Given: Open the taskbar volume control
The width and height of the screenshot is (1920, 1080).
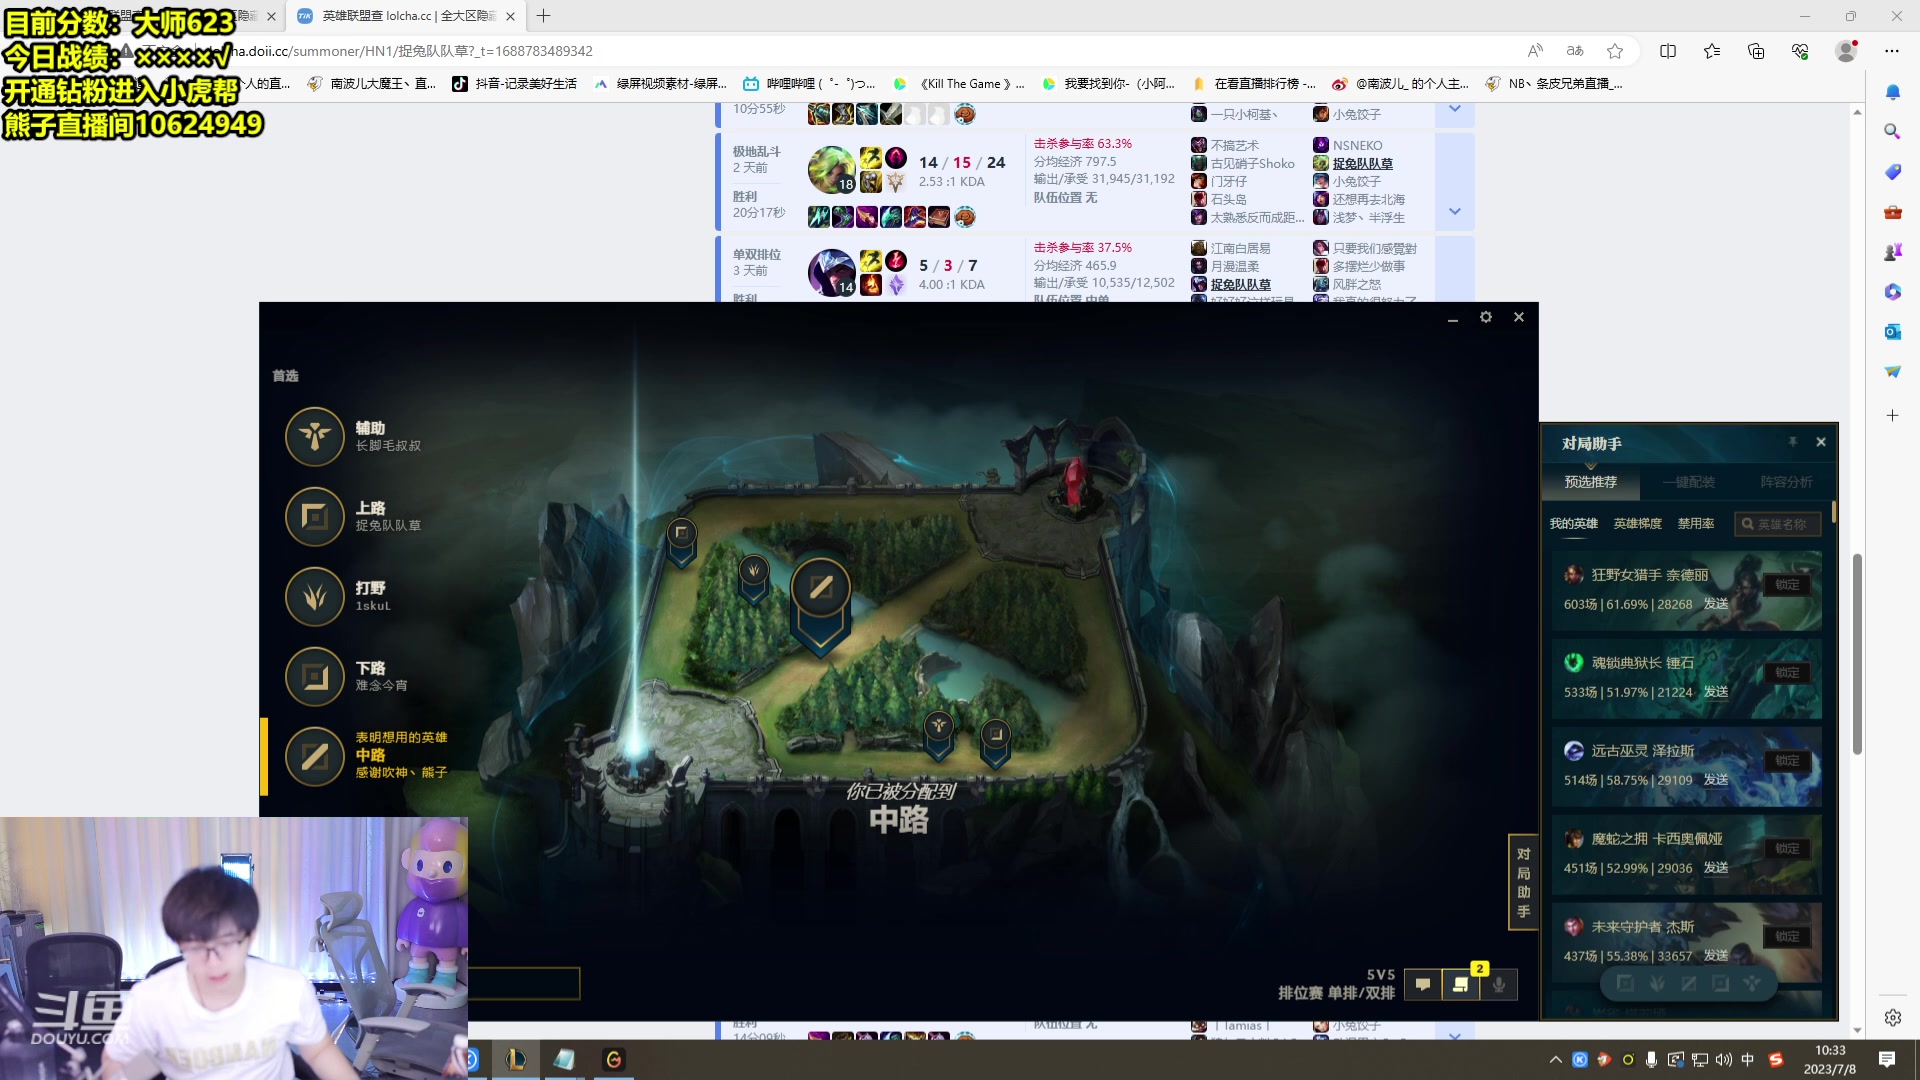Looking at the screenshot, I should pyautogui.click(x=1723, y=1060).
